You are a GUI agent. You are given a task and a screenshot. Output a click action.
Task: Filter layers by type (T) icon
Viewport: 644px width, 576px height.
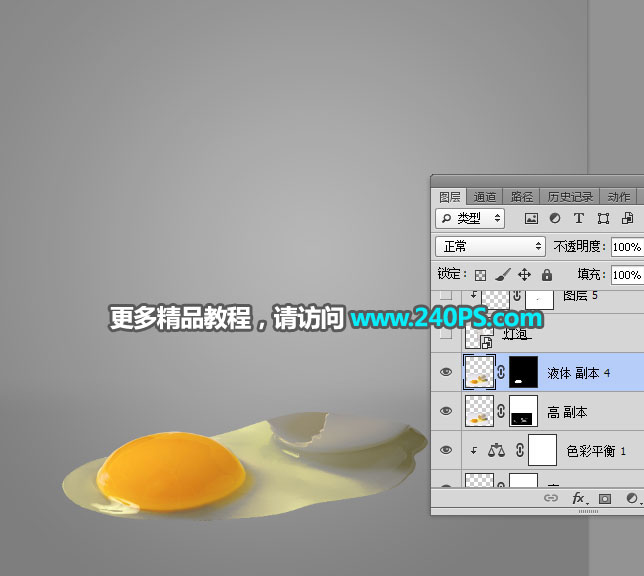click(579, 219)
